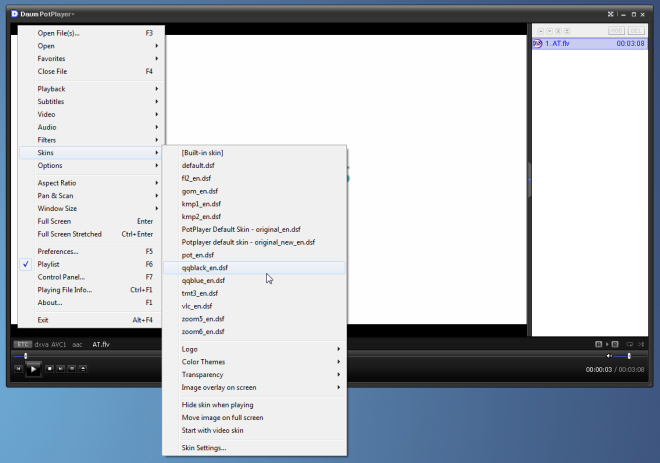Expand the Filters submenu

(x=91, y=140)
